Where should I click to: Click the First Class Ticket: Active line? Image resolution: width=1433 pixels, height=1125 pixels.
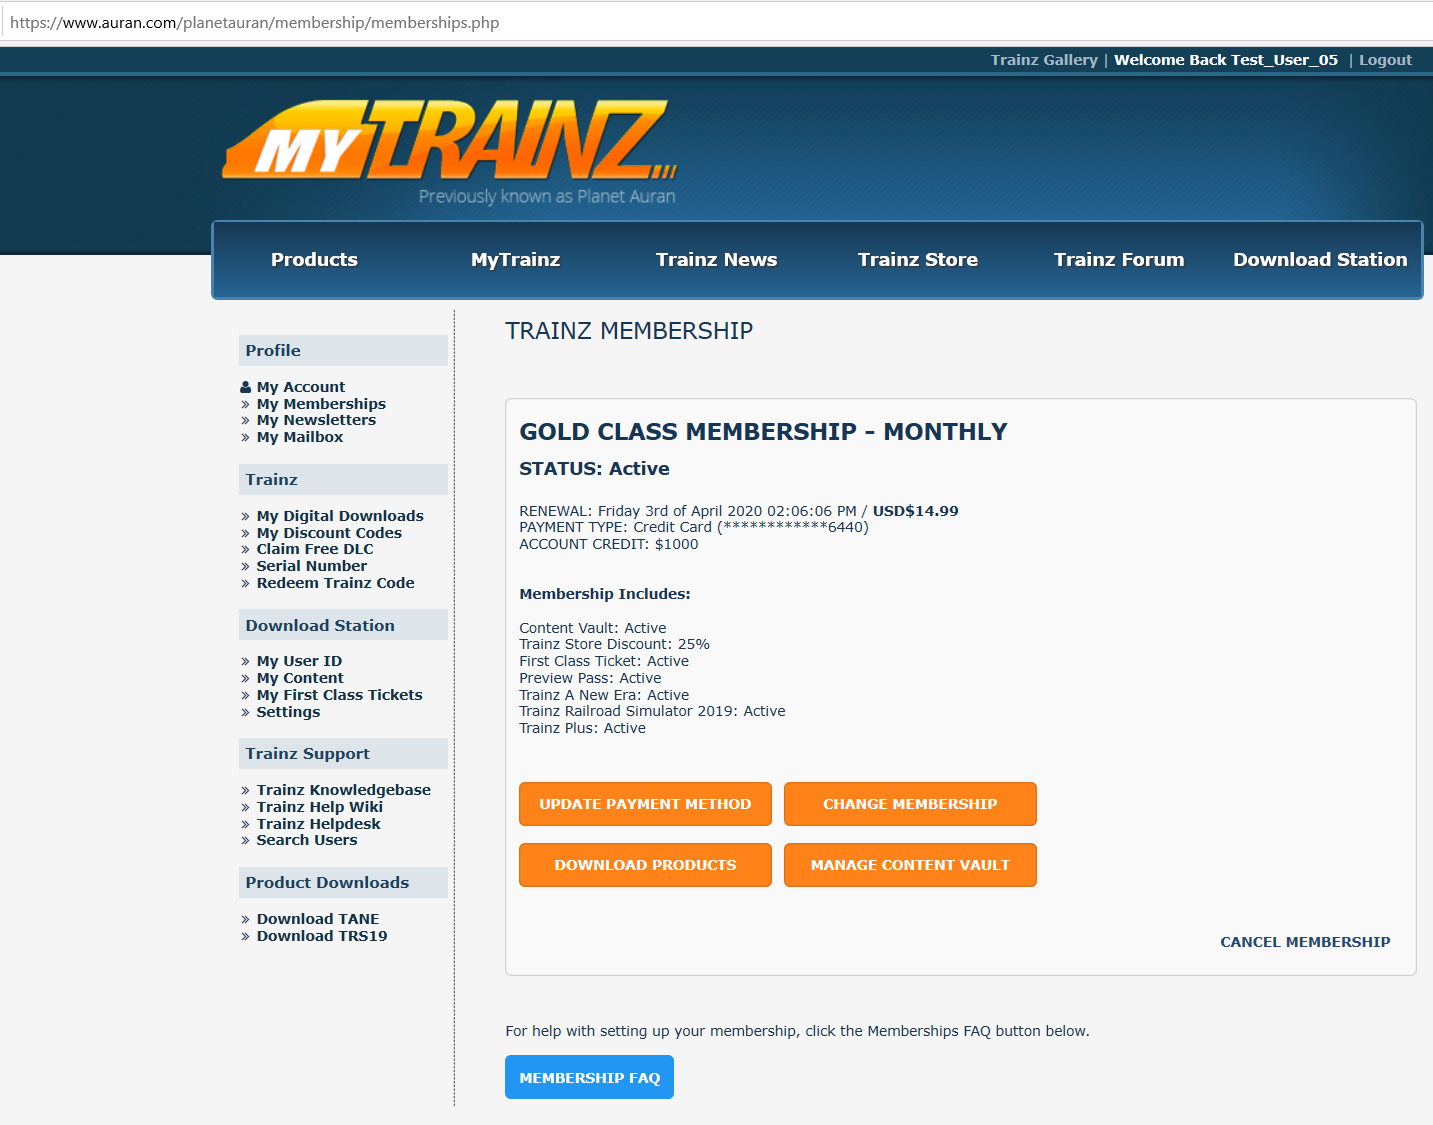point(604,661)
